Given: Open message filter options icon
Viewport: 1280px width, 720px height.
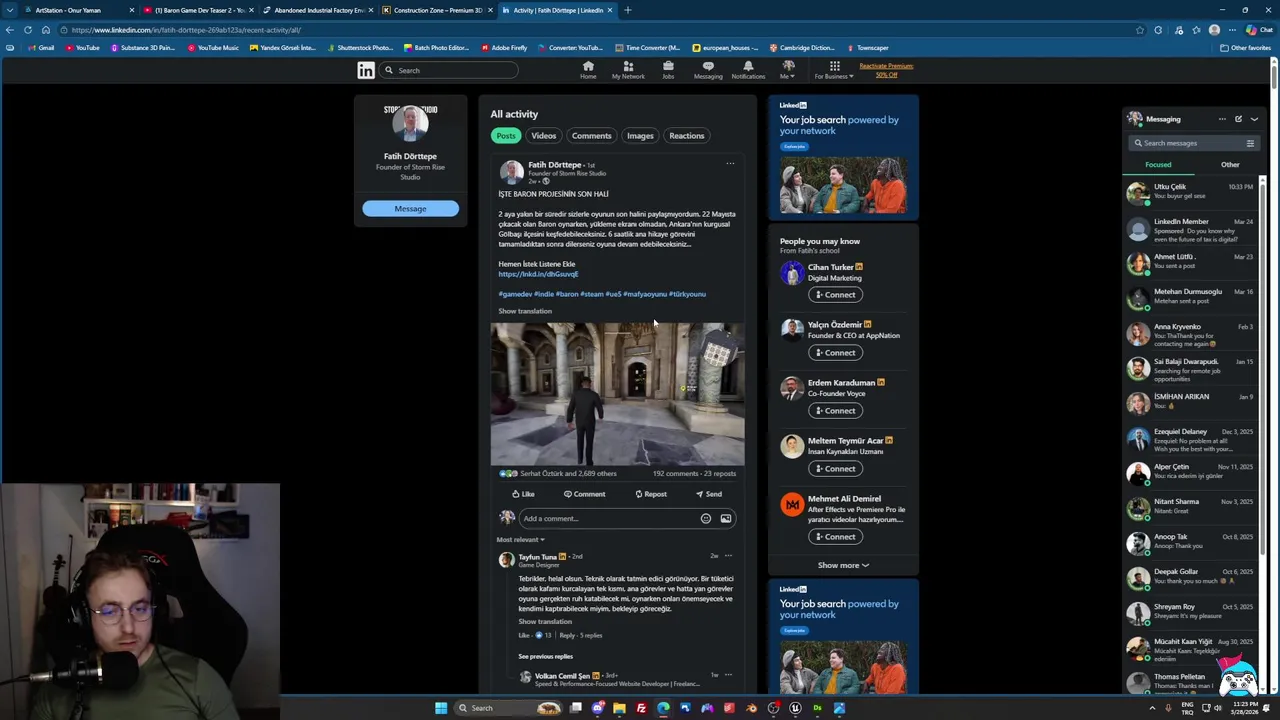Looking at the screenshot, I should point(1250,143).
